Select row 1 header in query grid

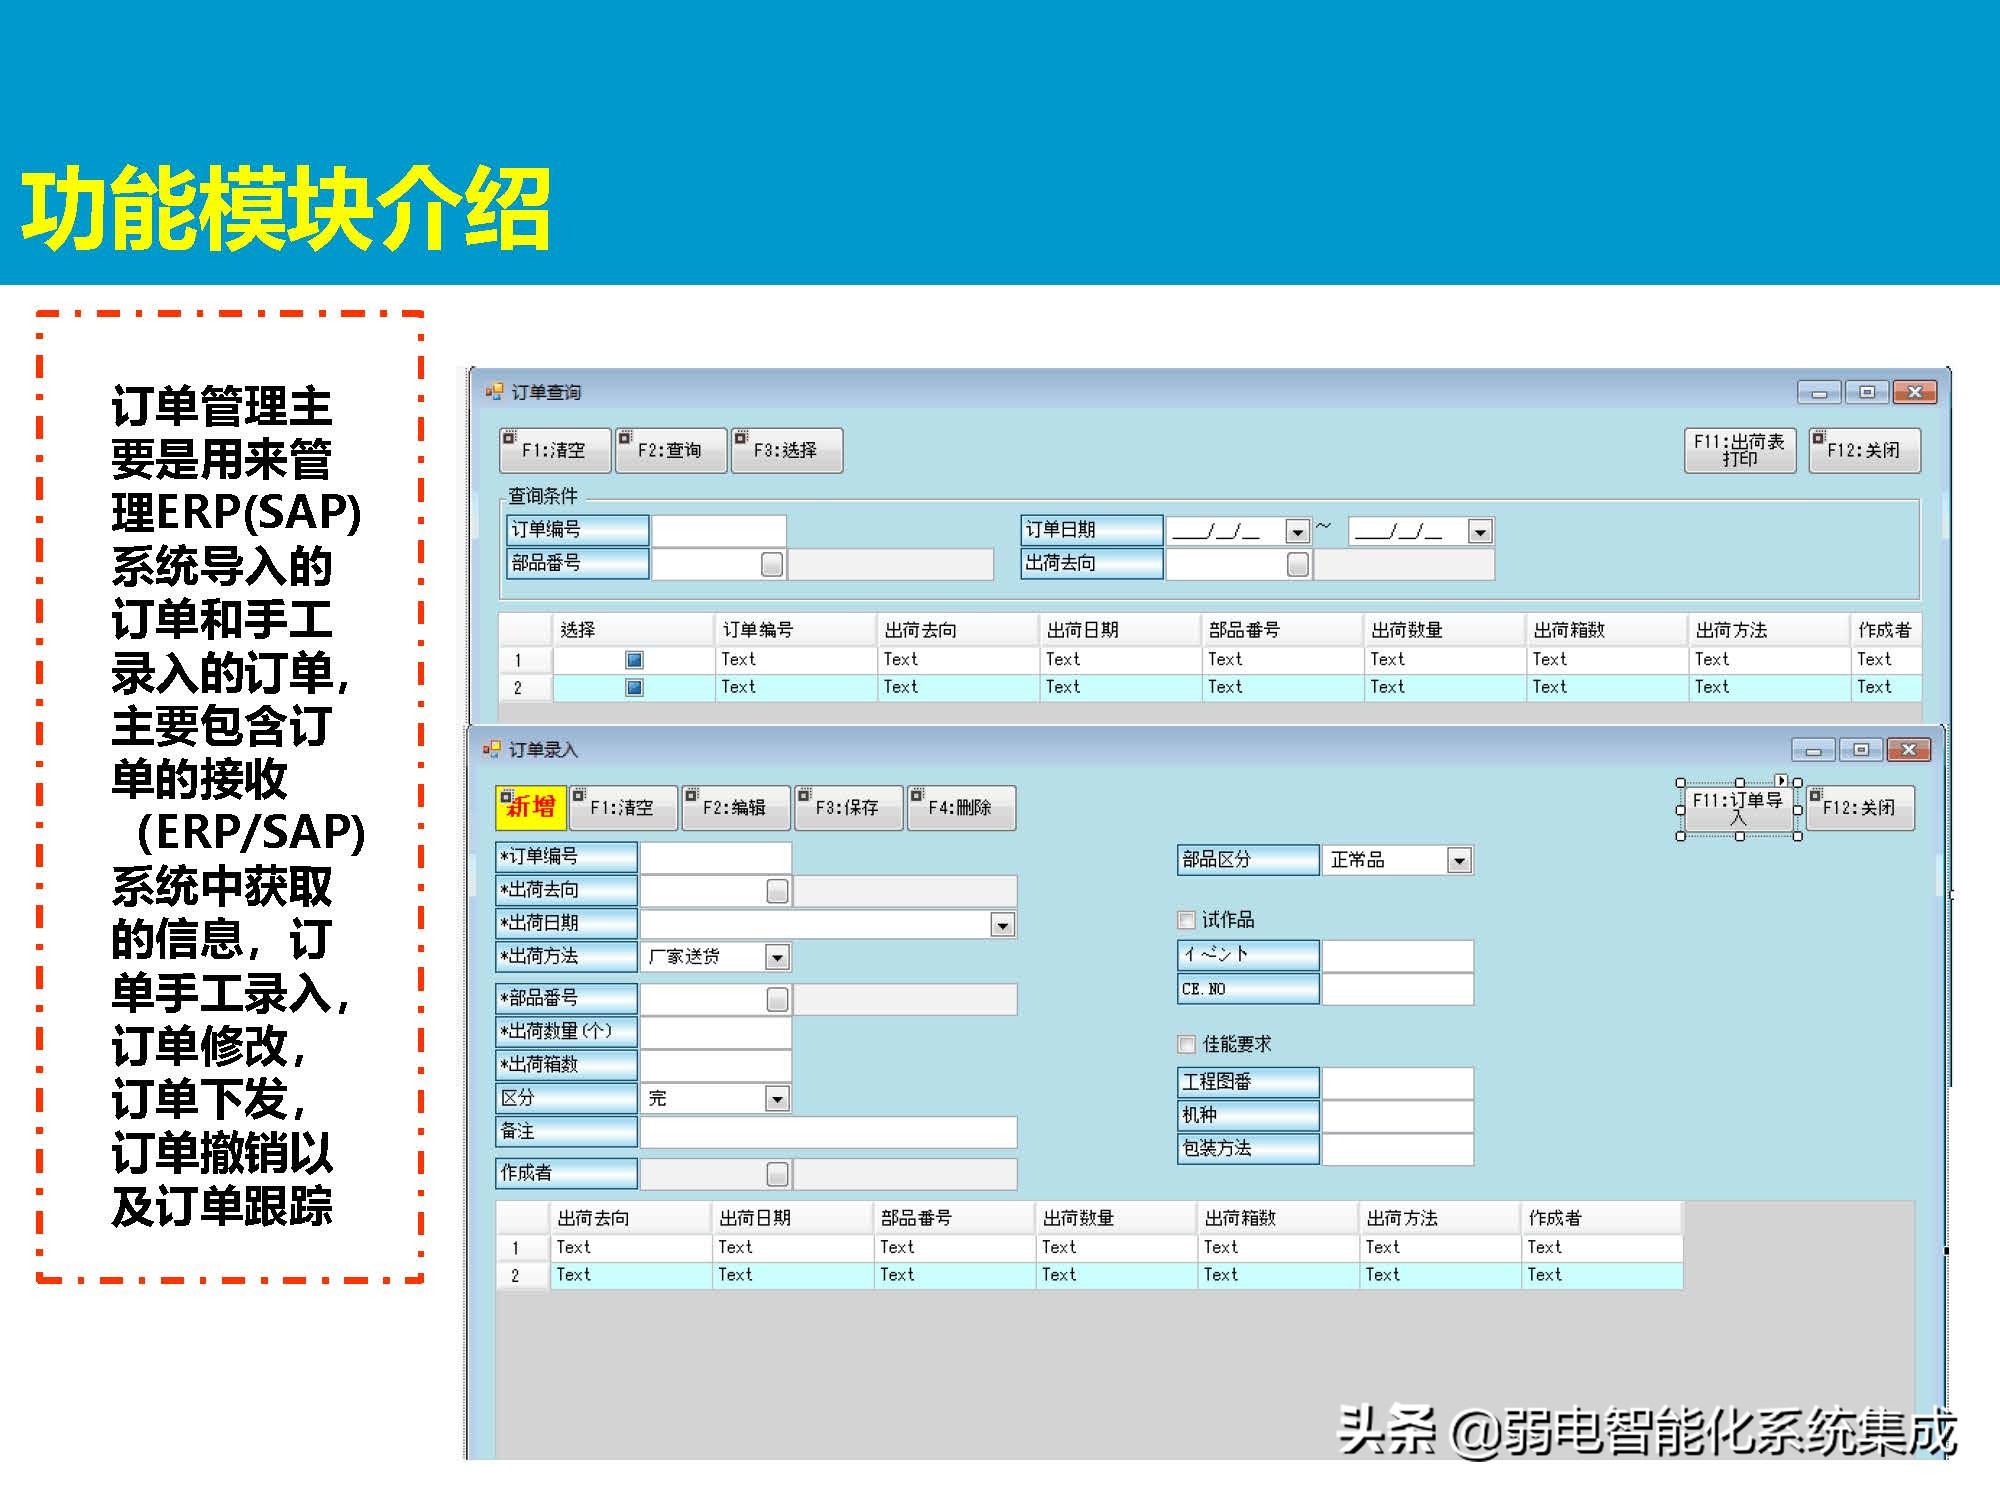(525, 660)
